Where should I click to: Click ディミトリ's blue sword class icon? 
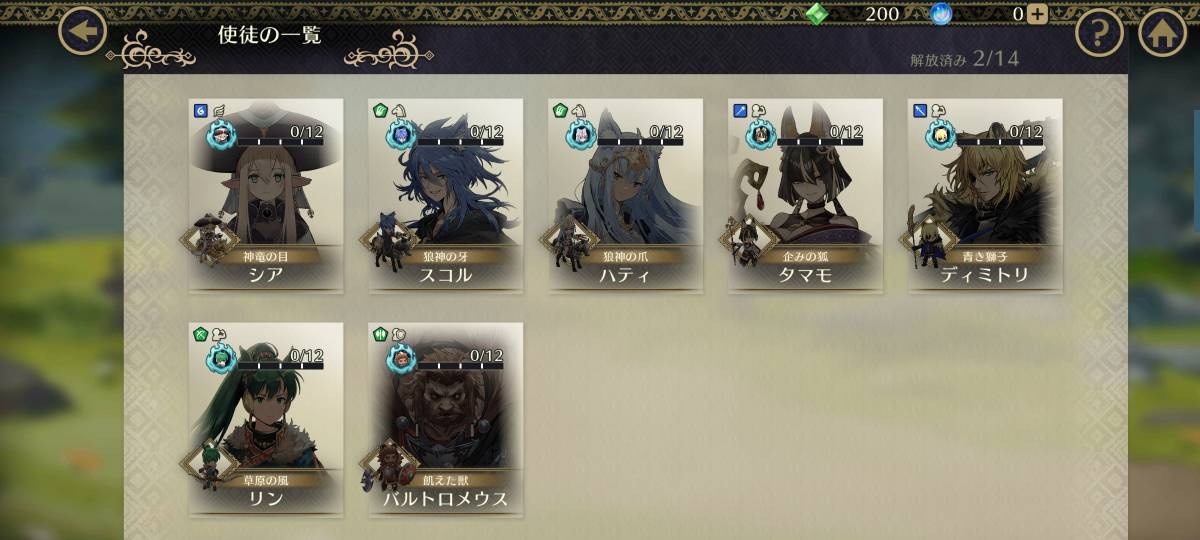(x=918, y=110)
